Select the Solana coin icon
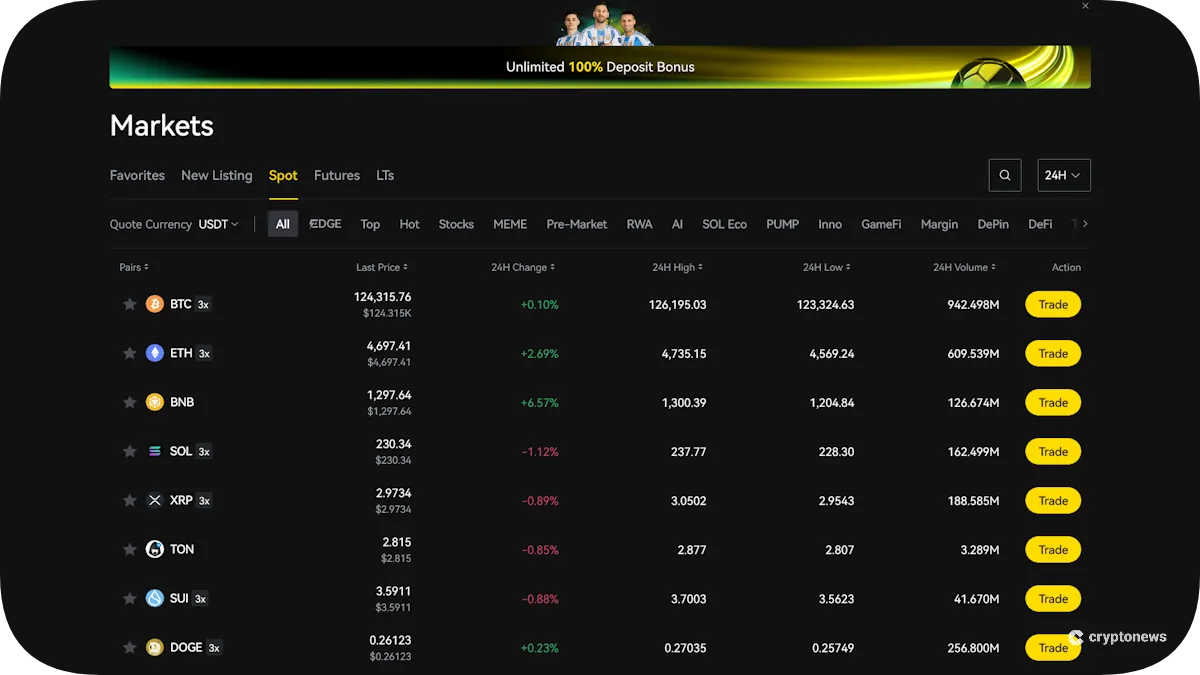This screenshot has width=1200, height=675. pyautogui.click(x=154, y=451)
